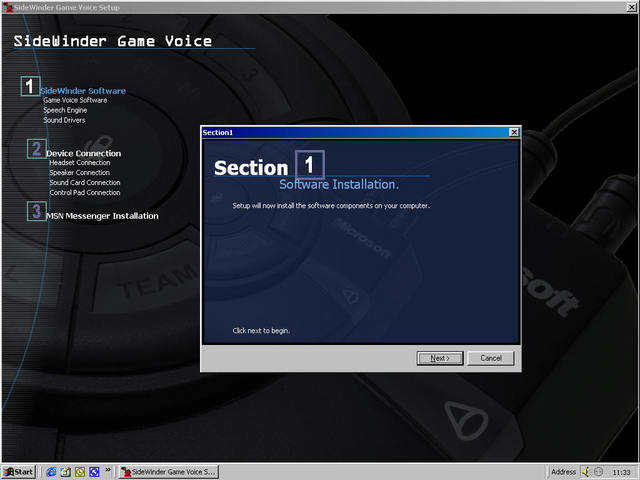Open the Start menu
Viewport: 640px width, 480px height.
click(18, 472)
